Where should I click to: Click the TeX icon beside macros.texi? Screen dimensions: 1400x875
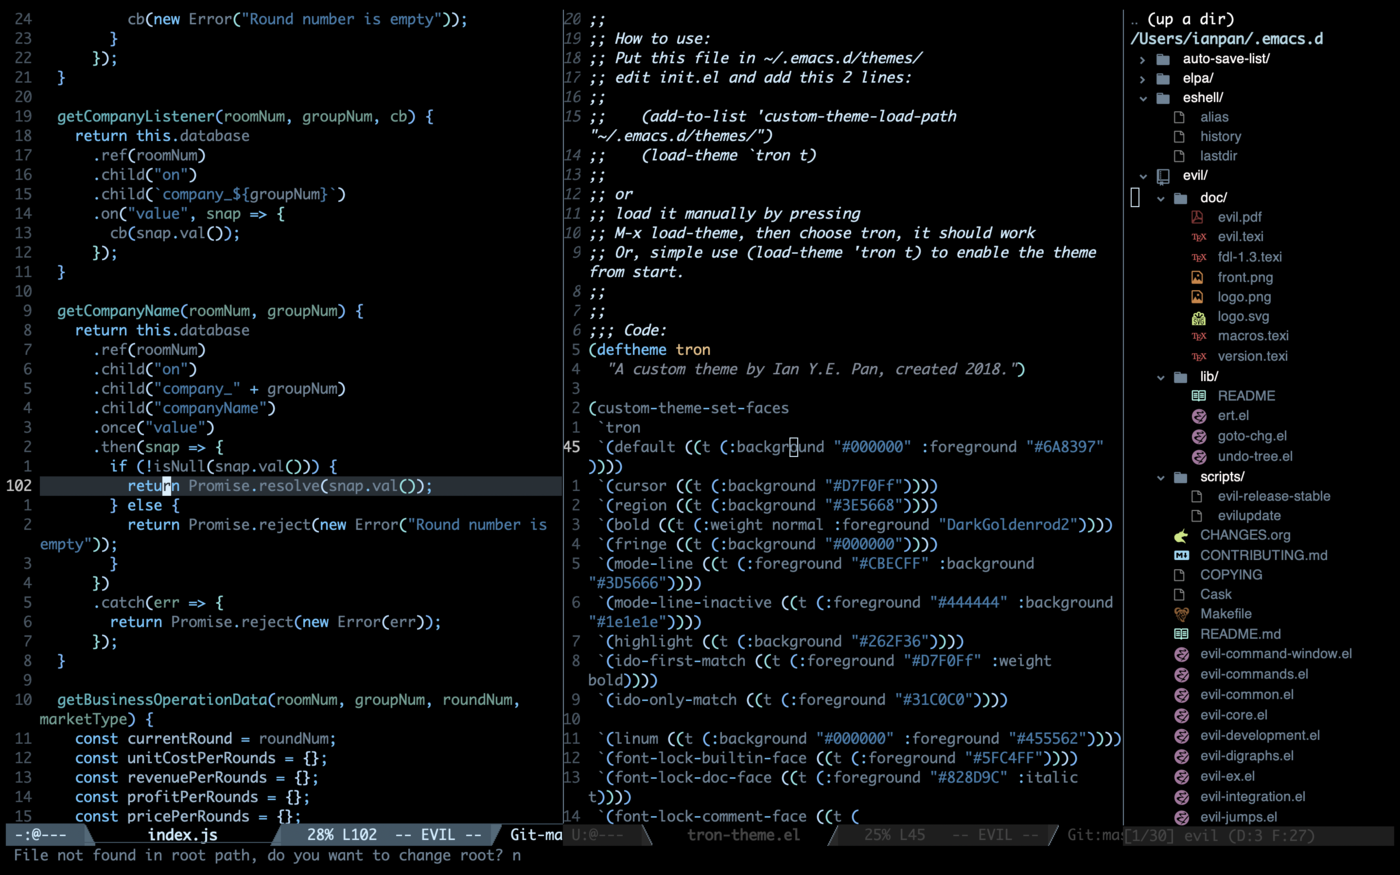(1198, 337)
